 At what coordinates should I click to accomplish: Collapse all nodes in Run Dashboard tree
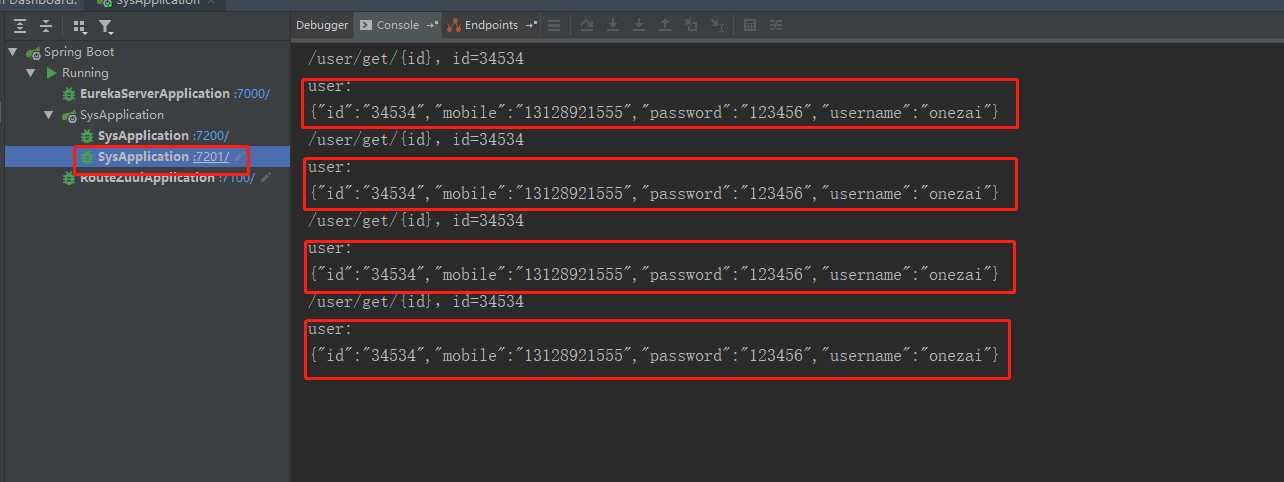[x=46, y=26]
